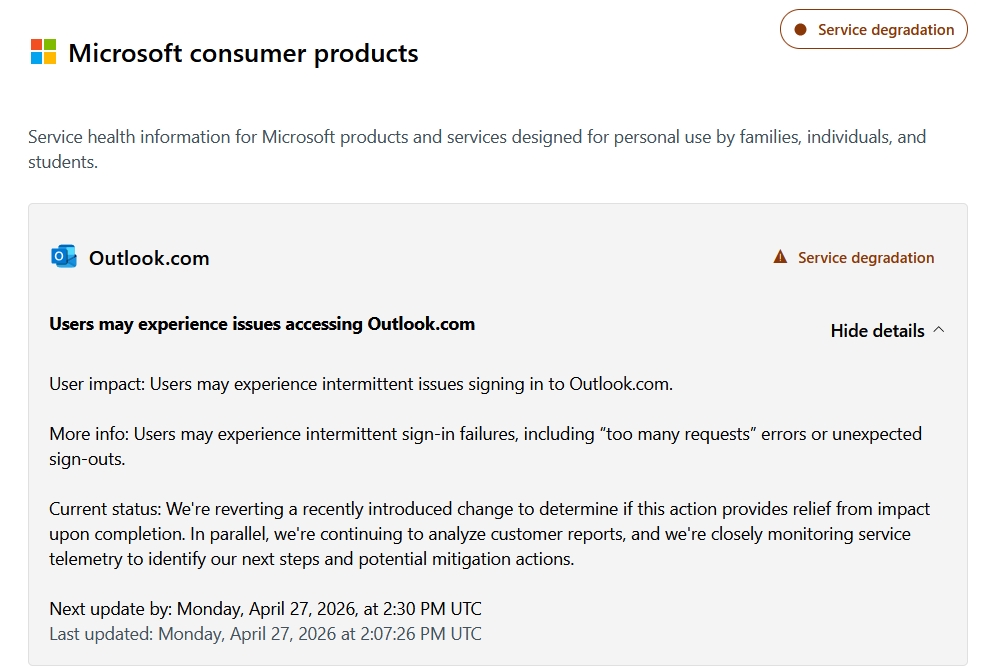Select the Hide details link
Viewport: 981px width, 670px height.
click(877, 331)
